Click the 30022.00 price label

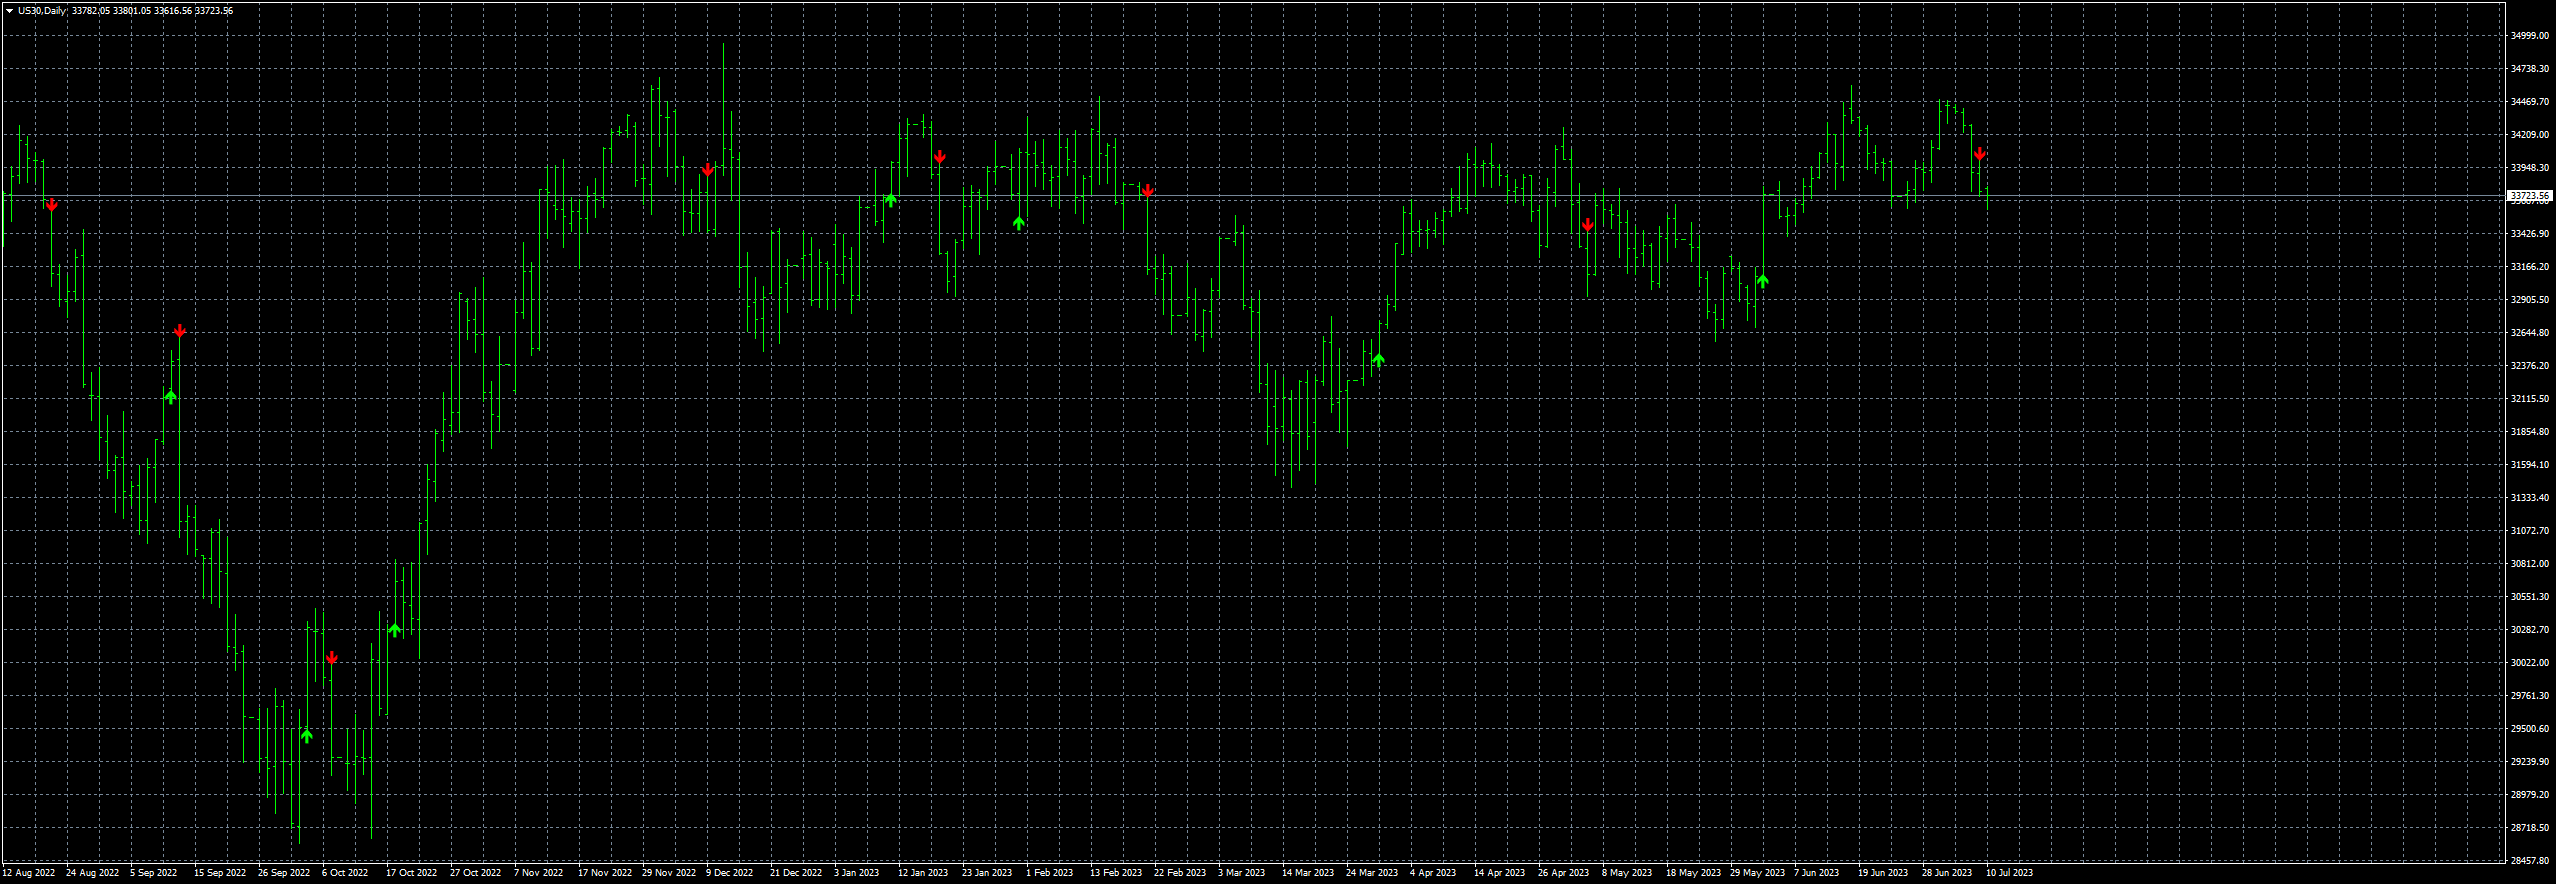[2530, 663]
